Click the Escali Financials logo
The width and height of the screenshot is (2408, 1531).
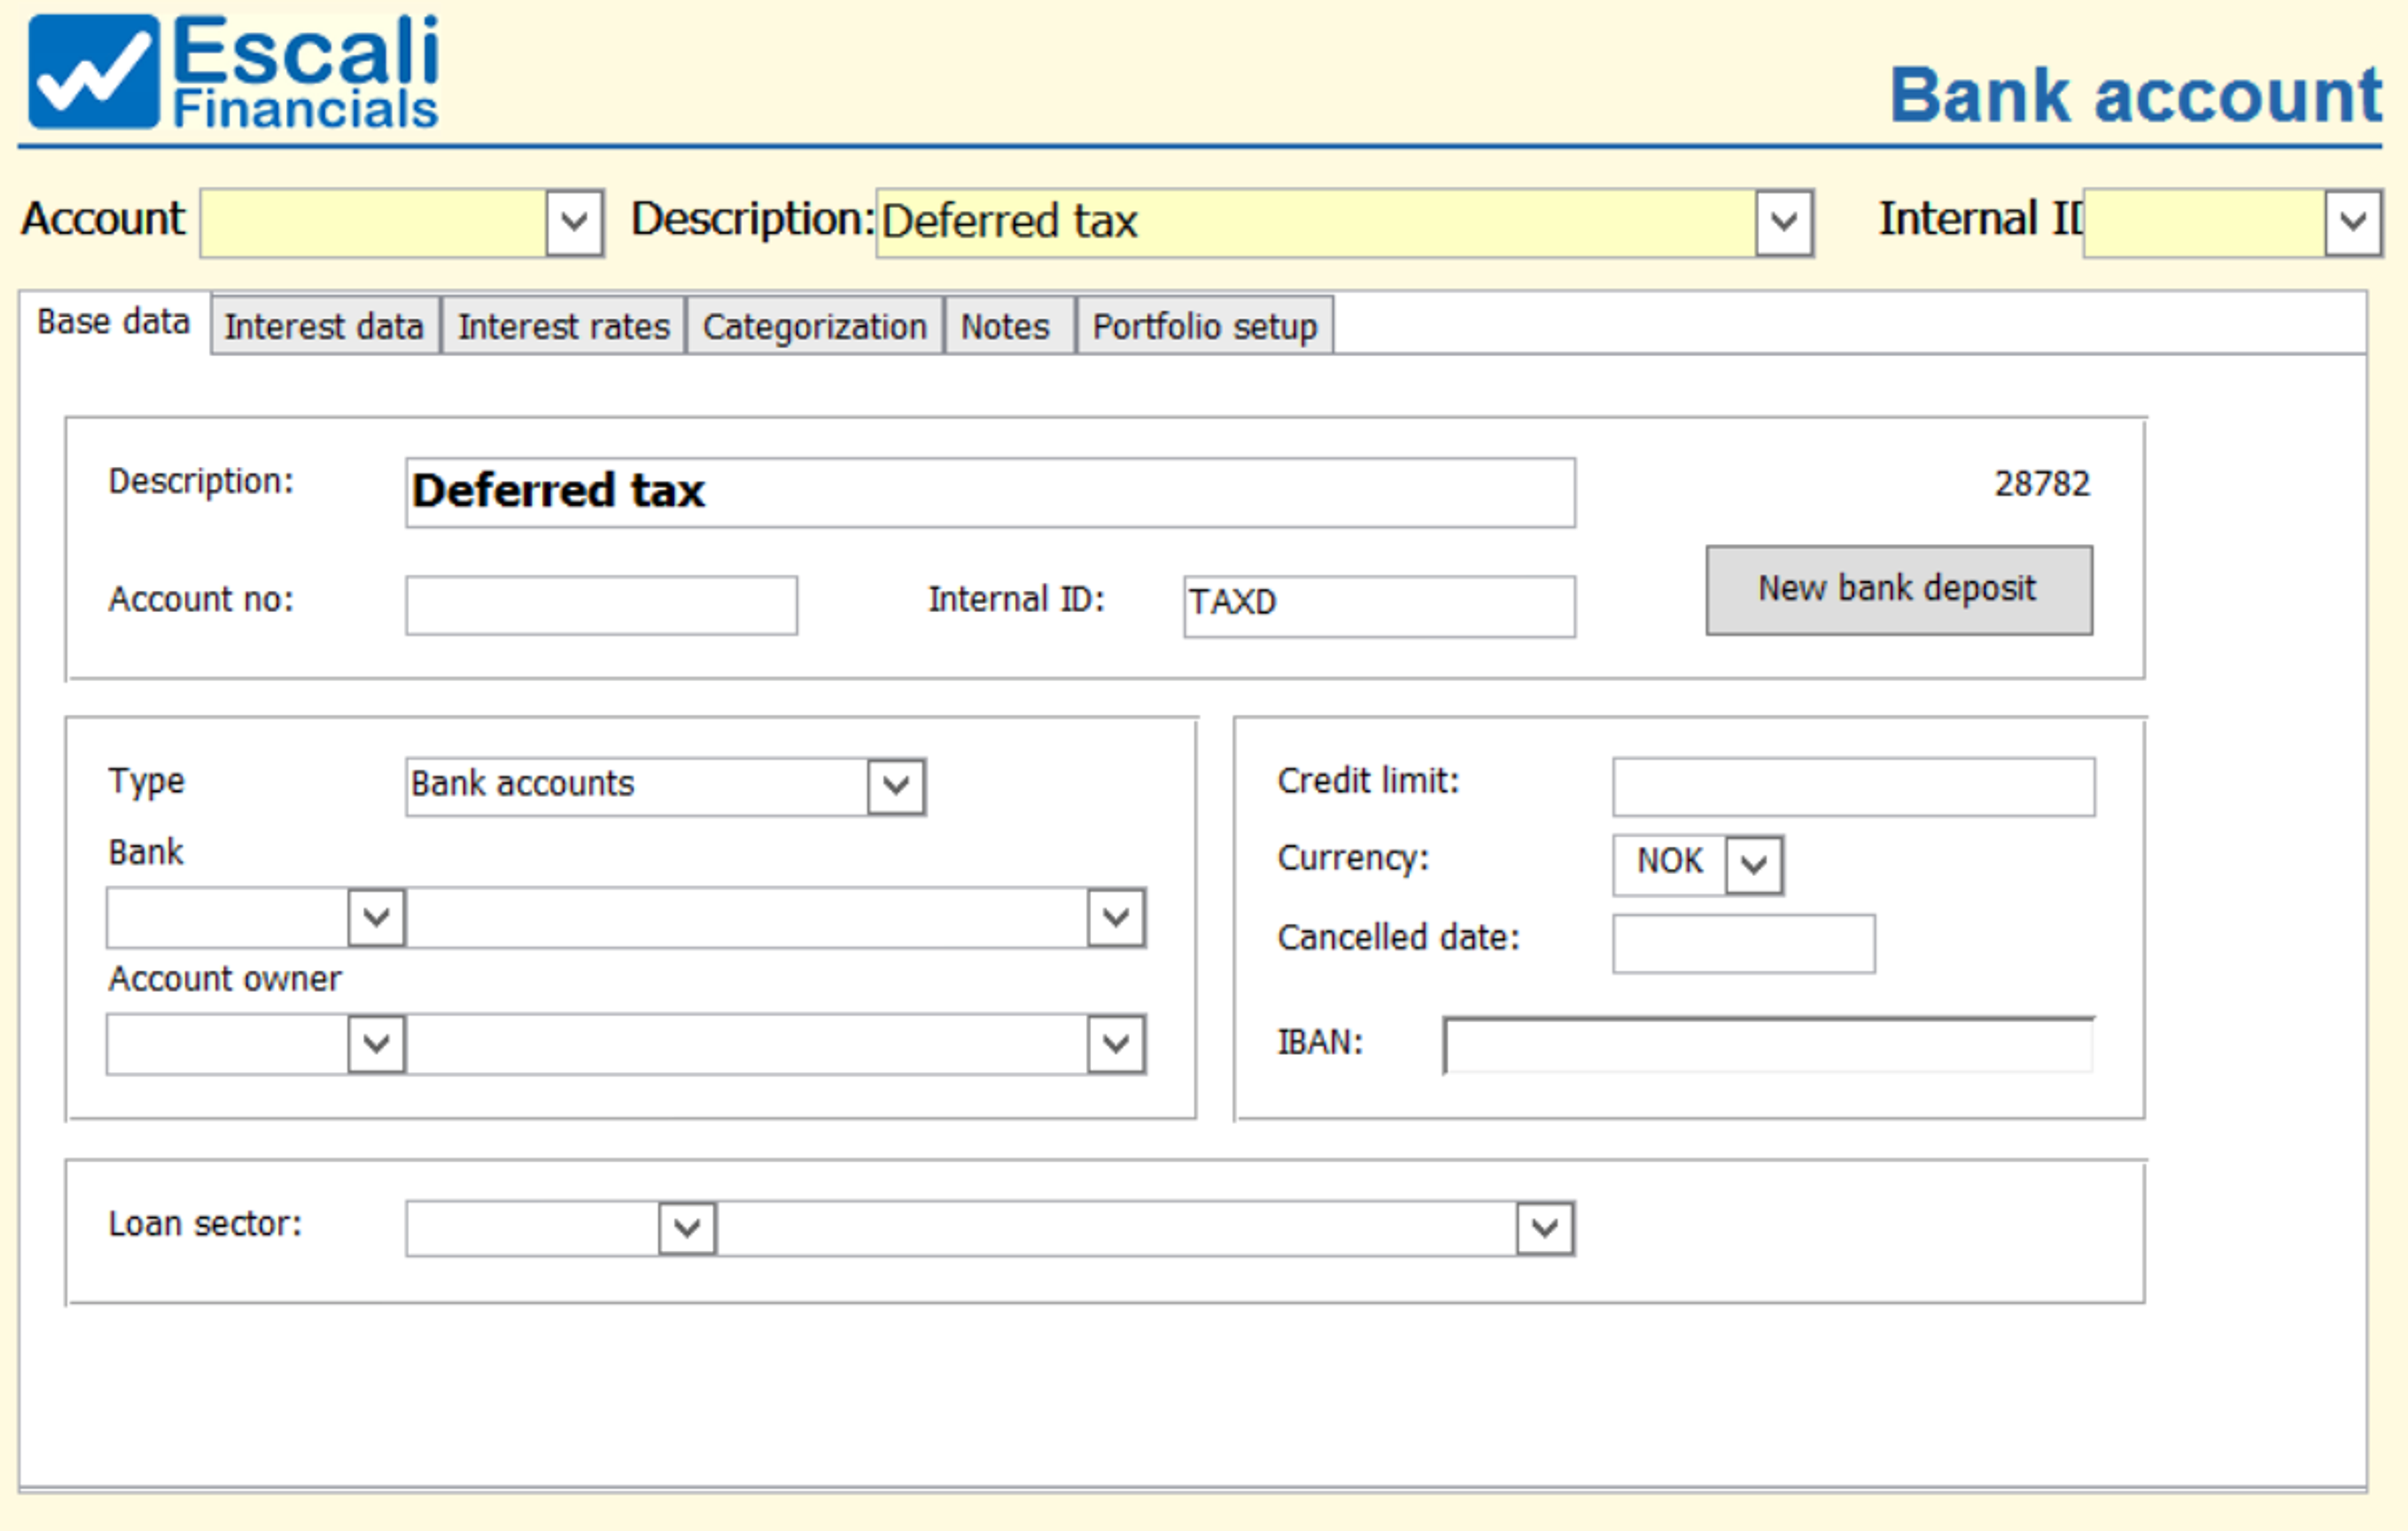233,72
